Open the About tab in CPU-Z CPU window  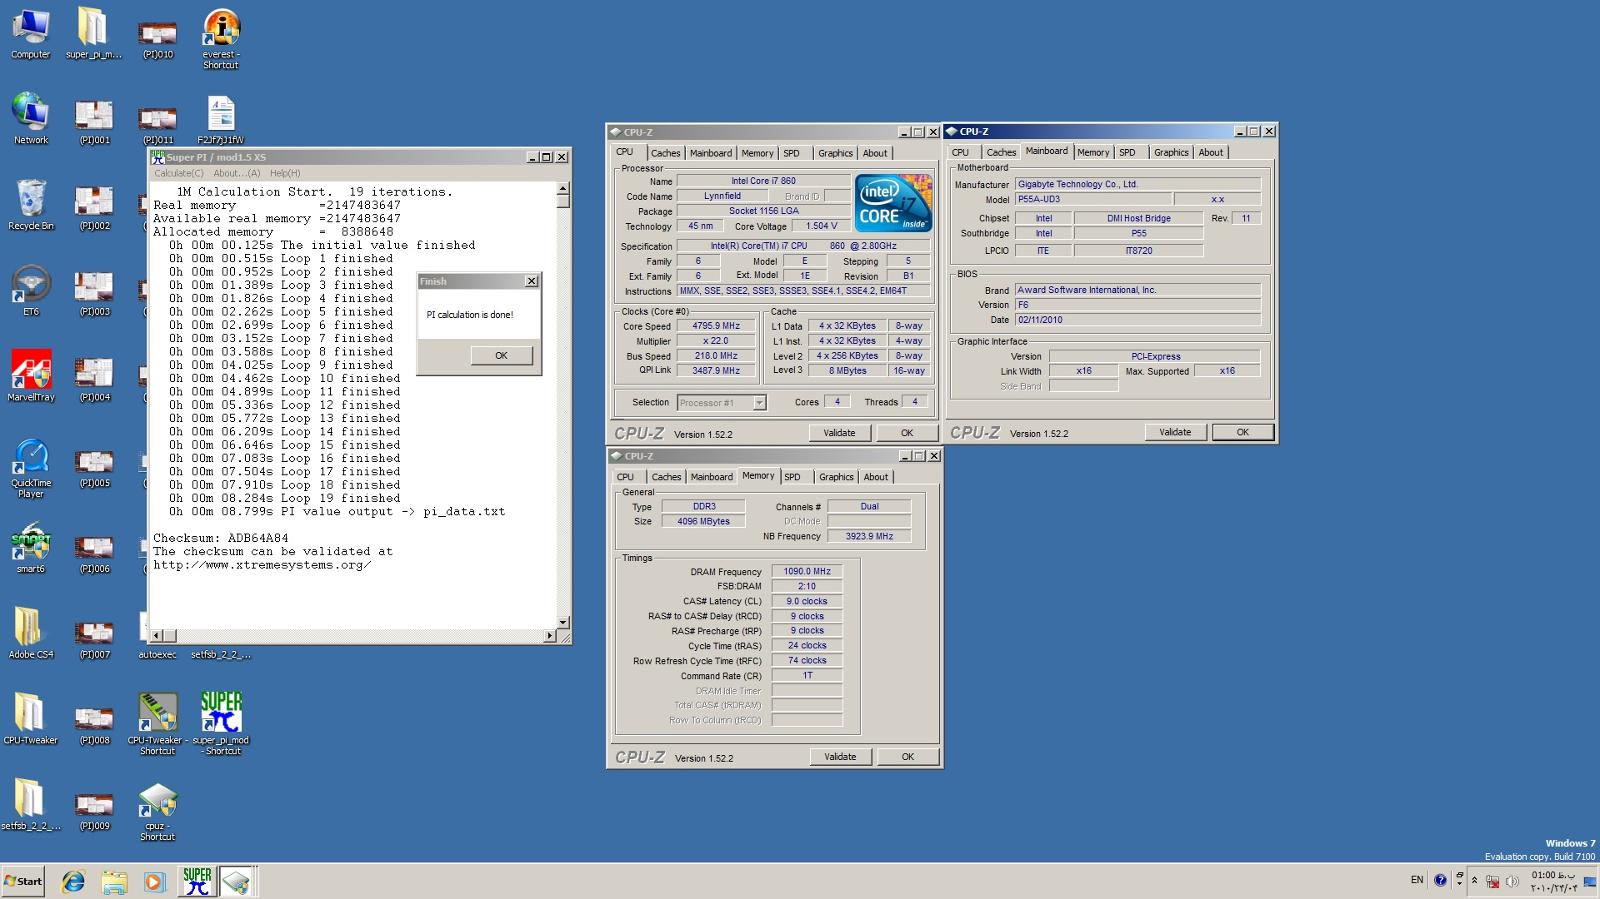[875, 153]
